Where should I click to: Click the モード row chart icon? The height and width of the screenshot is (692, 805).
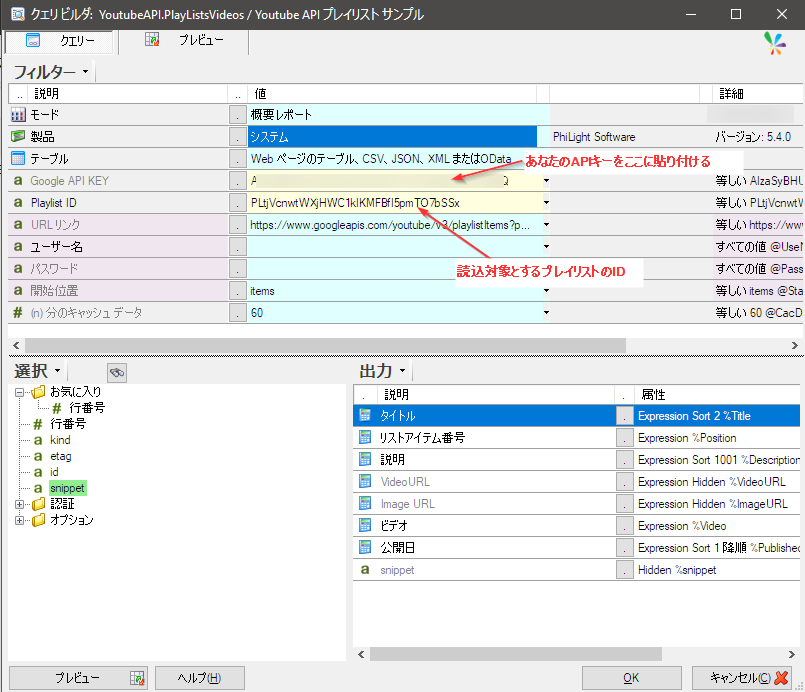18,114
